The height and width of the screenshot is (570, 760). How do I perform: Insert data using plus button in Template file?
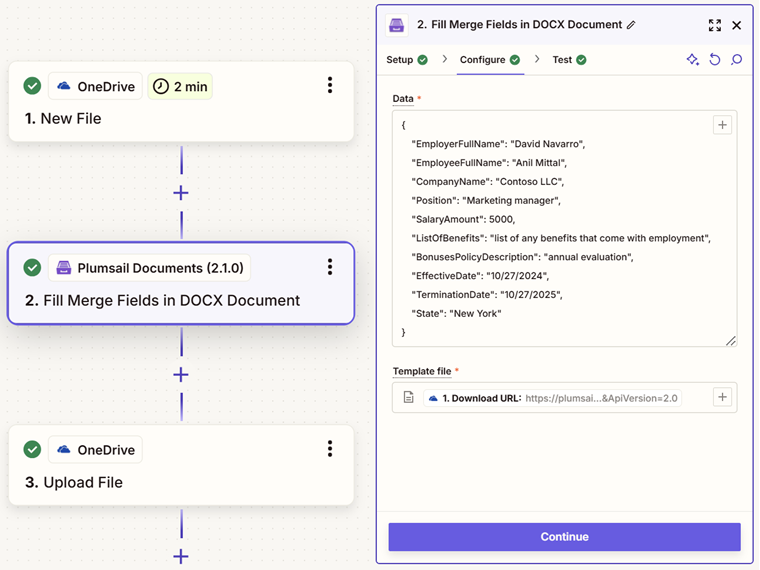tap(722, 397)
